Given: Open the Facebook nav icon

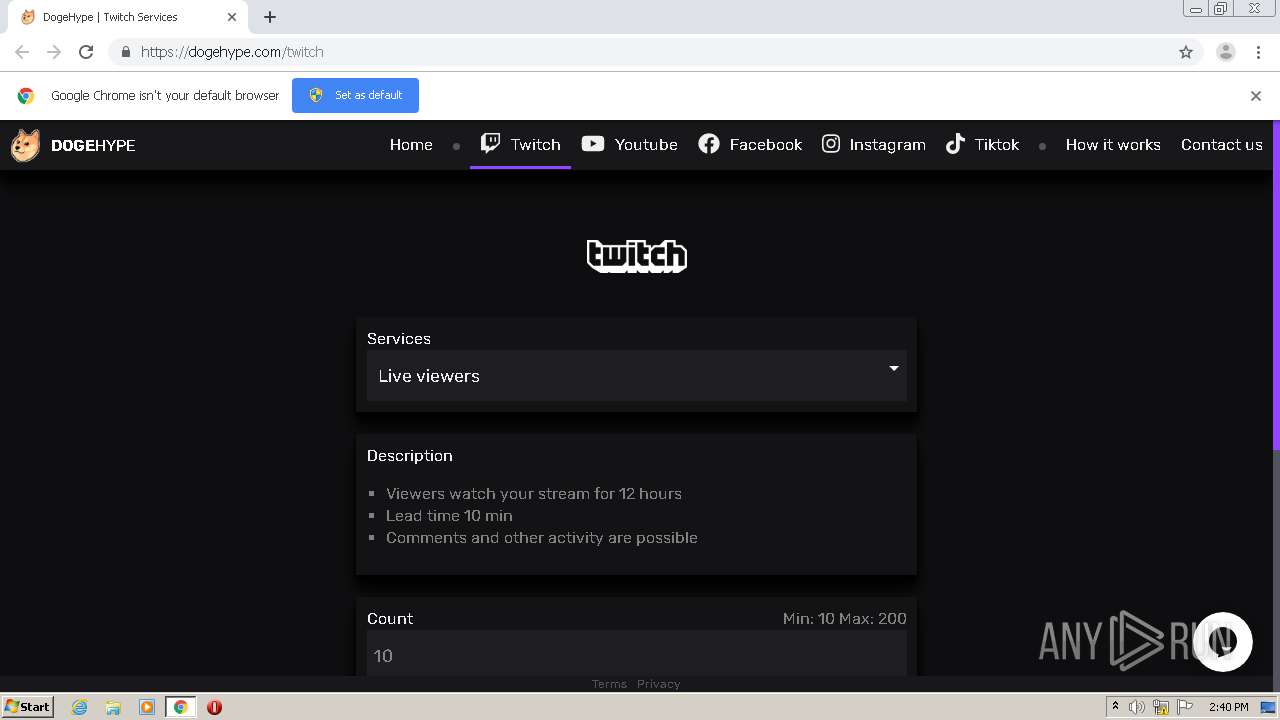Looking at the screenshot, I should click(x=709, y=144).
